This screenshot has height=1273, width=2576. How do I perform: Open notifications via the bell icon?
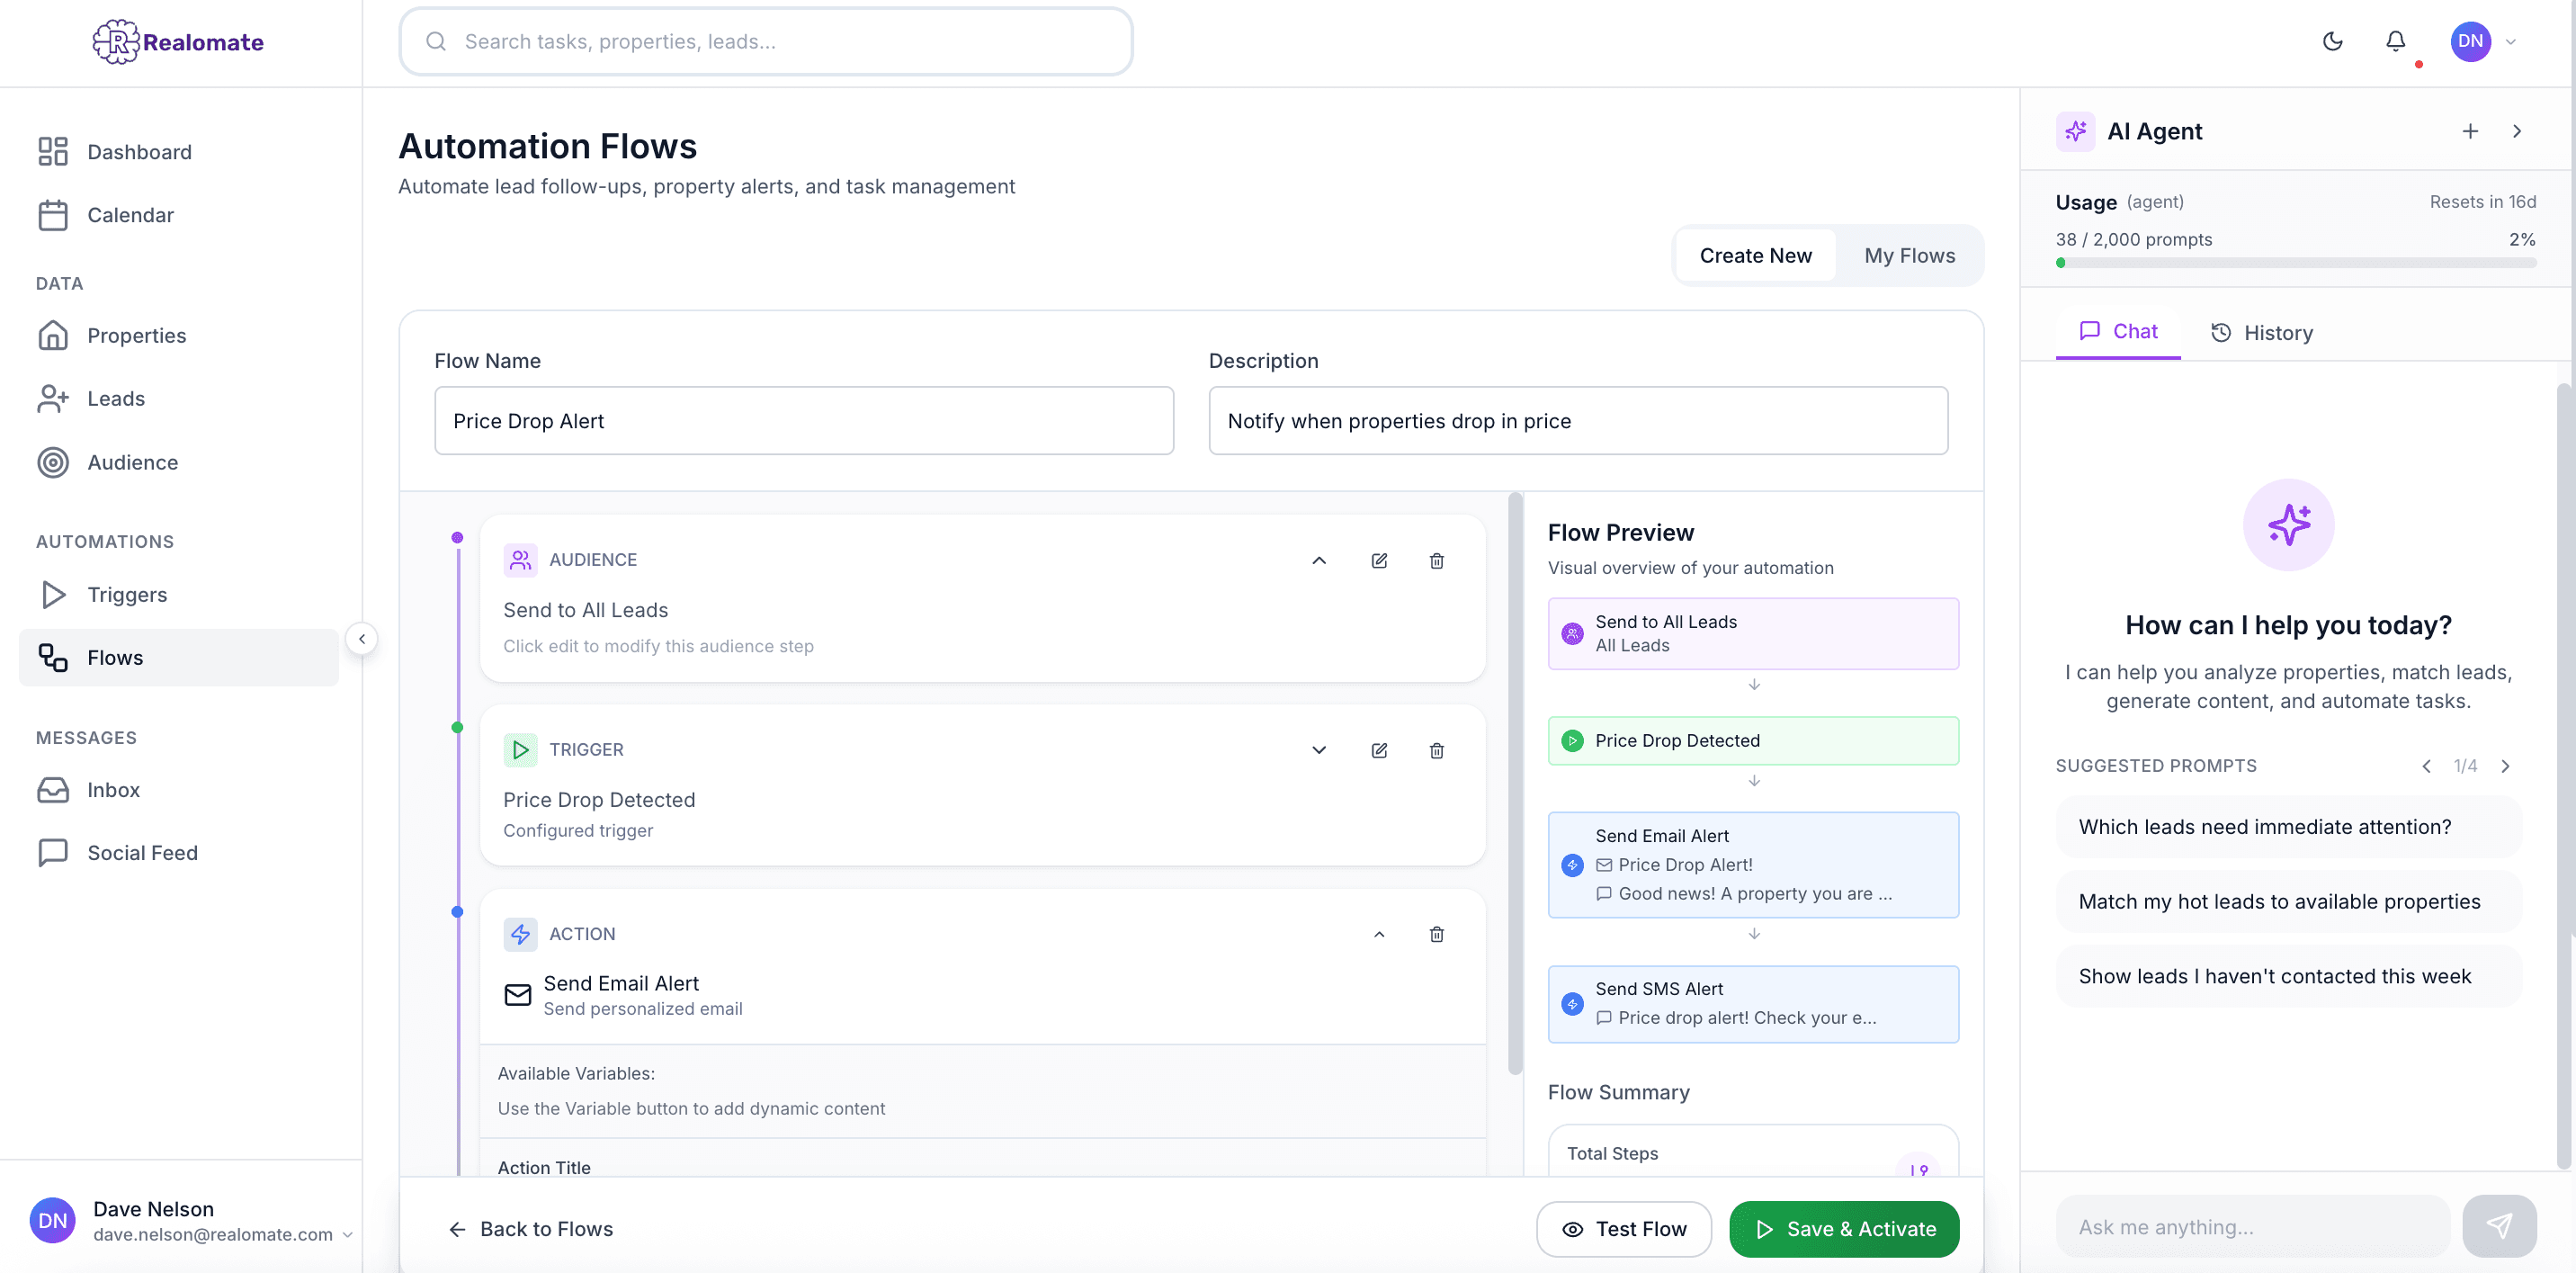click(2395, 41)
